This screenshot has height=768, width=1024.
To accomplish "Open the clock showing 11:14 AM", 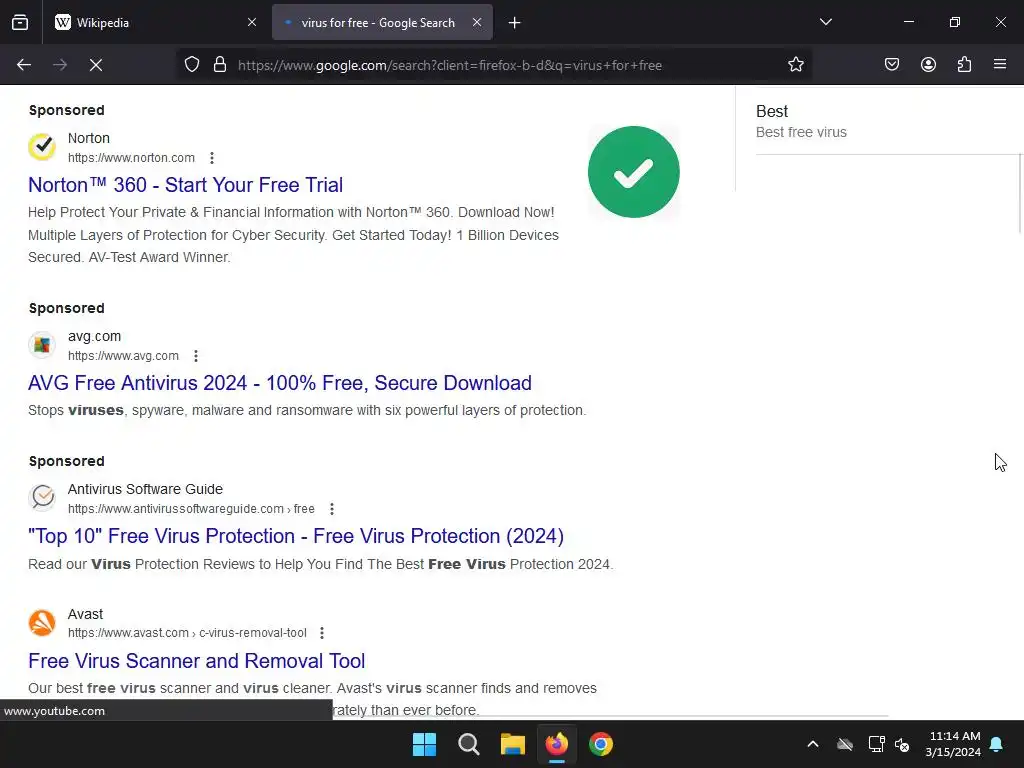I will pyautogui.click(x=953, y=744).
